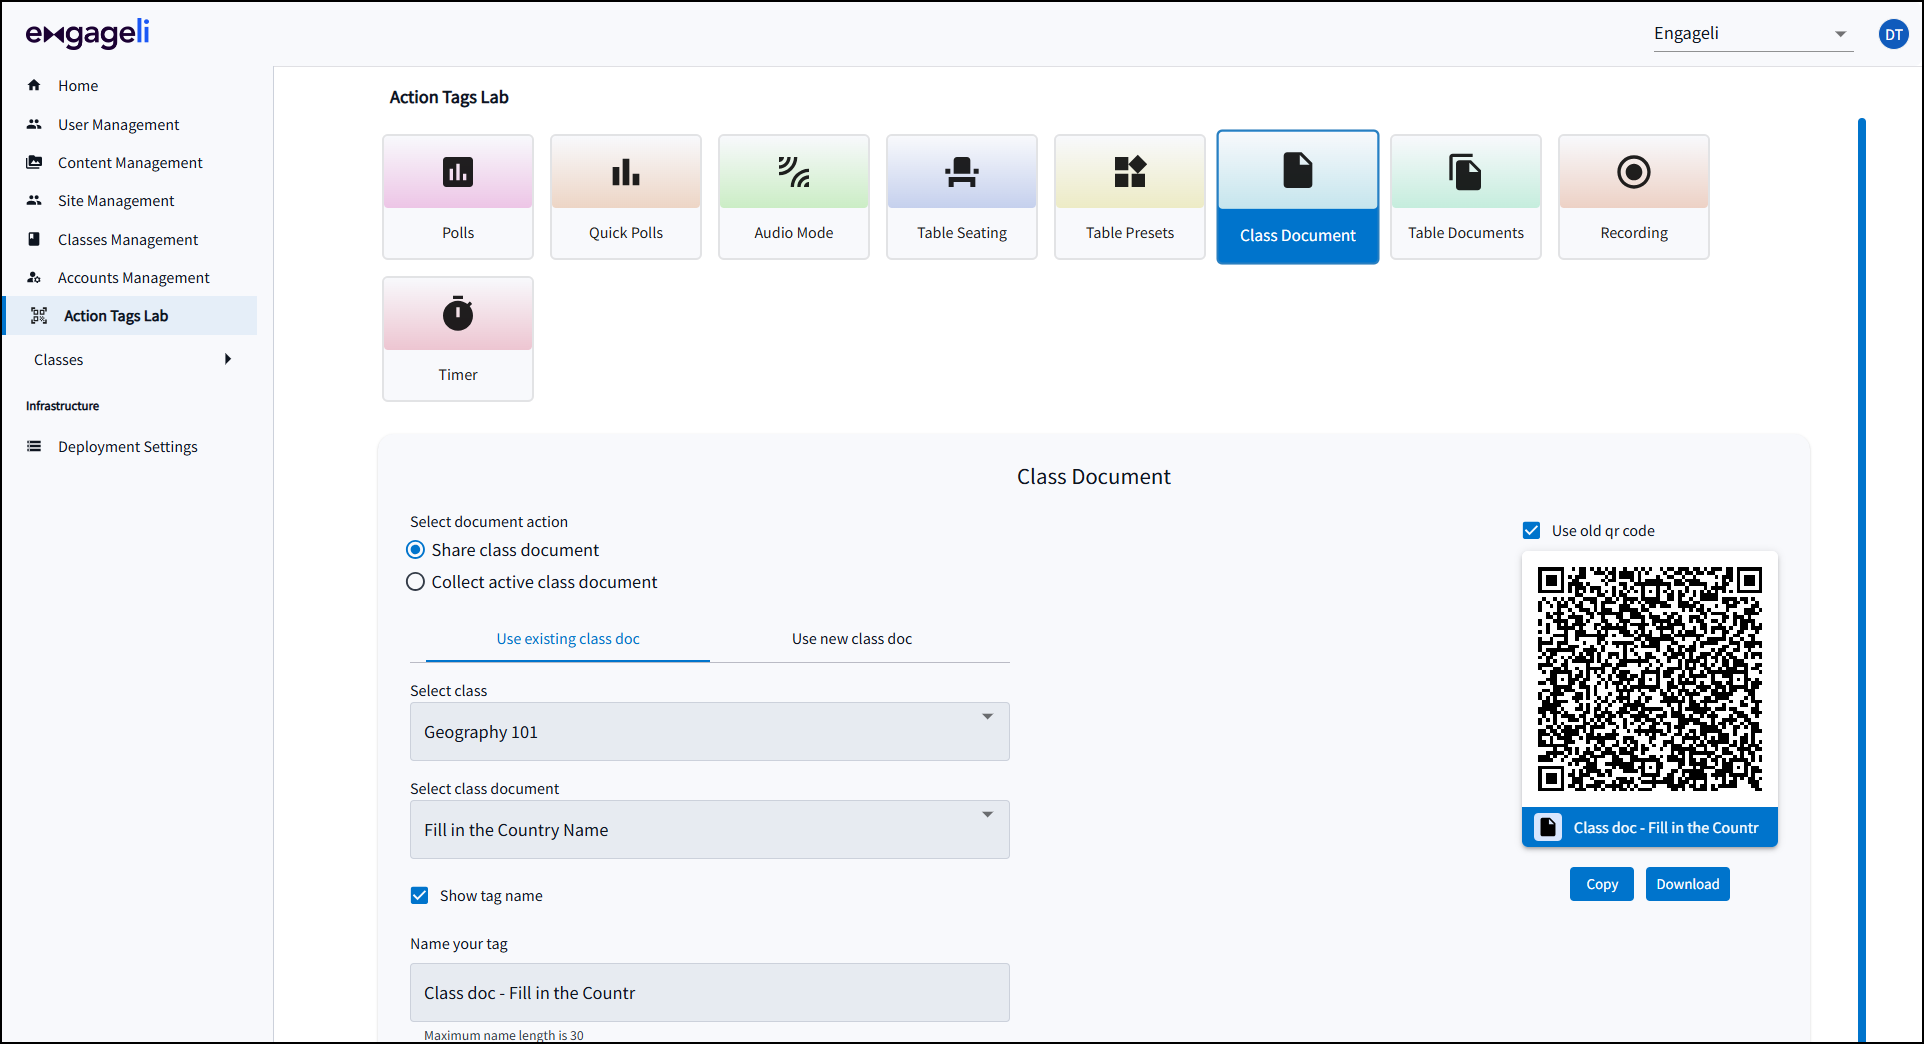Switch to Use new class doc tab
The width and height of the screenshot is (1924, 1044).
tap(852, 639)
